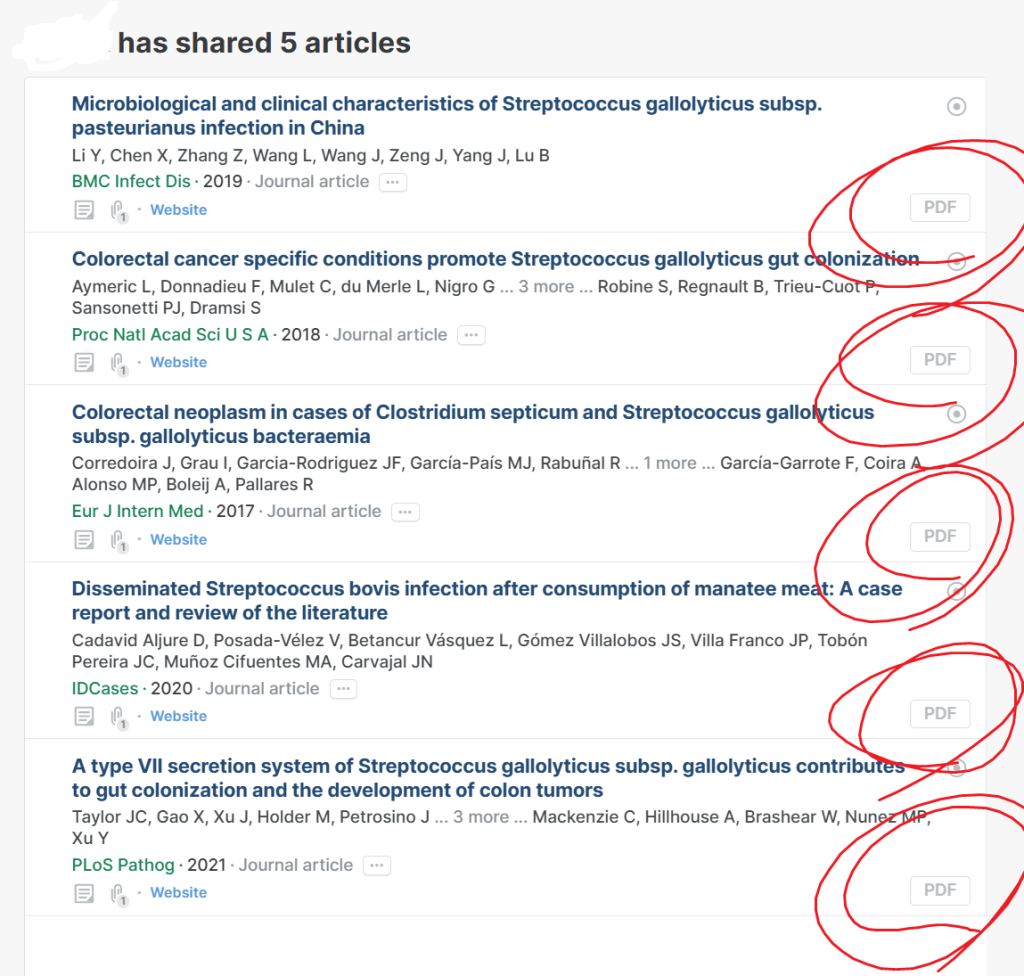This screenshot has height=976, width=1024.
Task: Select radio button for colorectal cancer gut colonization article
Action: (x=956, y=262)
